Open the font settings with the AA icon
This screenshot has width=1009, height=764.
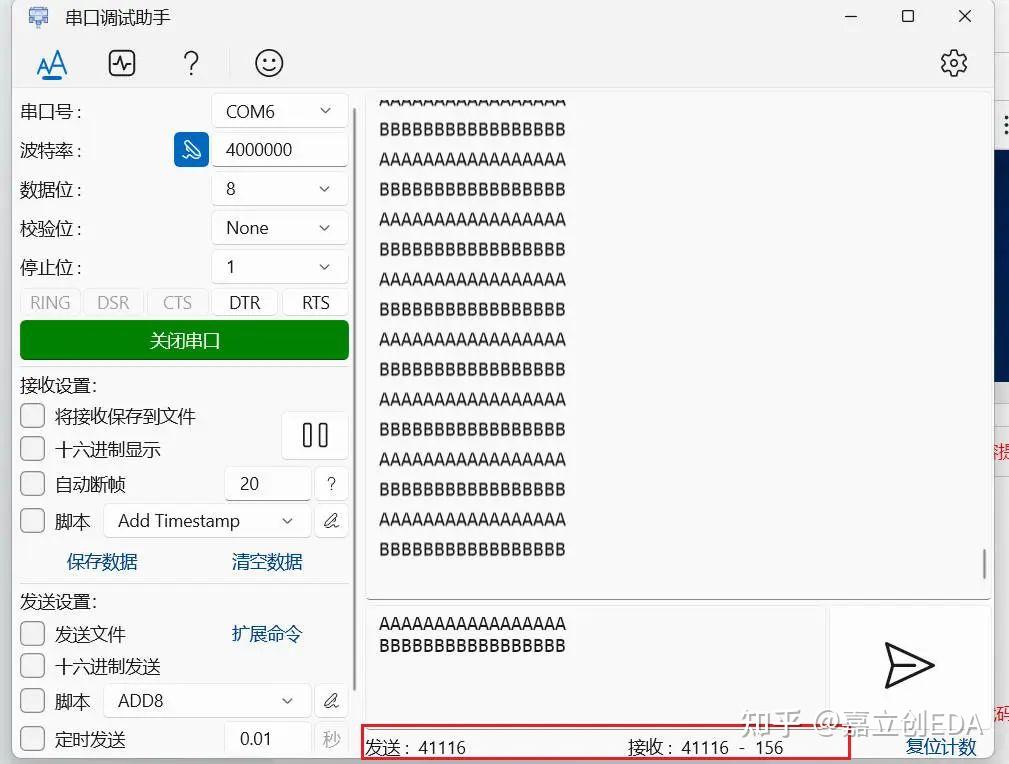click(51, 63)
